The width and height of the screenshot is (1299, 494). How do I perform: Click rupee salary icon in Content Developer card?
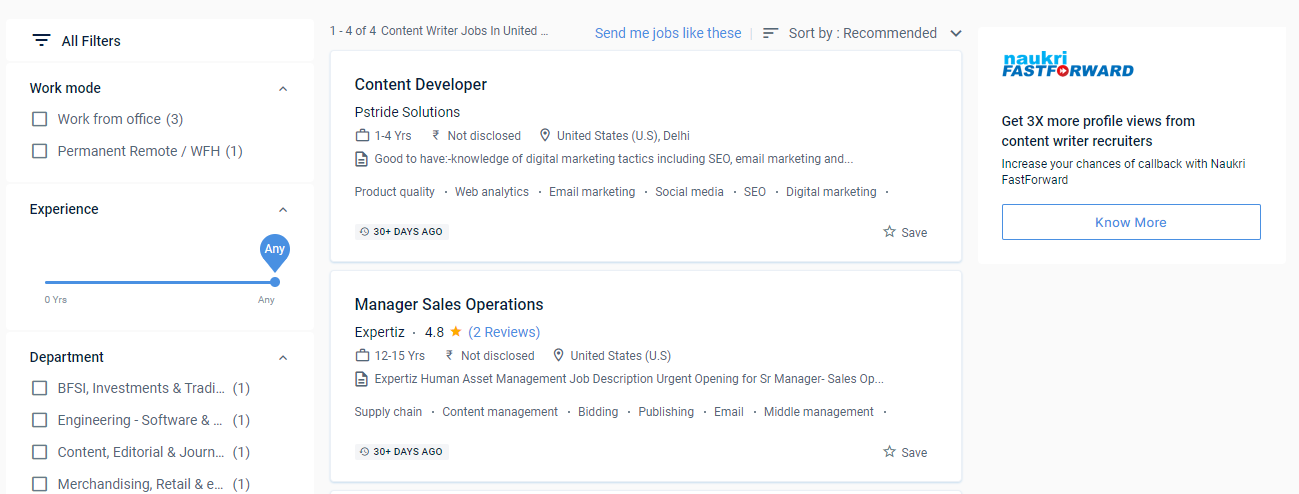click(436, 135)
